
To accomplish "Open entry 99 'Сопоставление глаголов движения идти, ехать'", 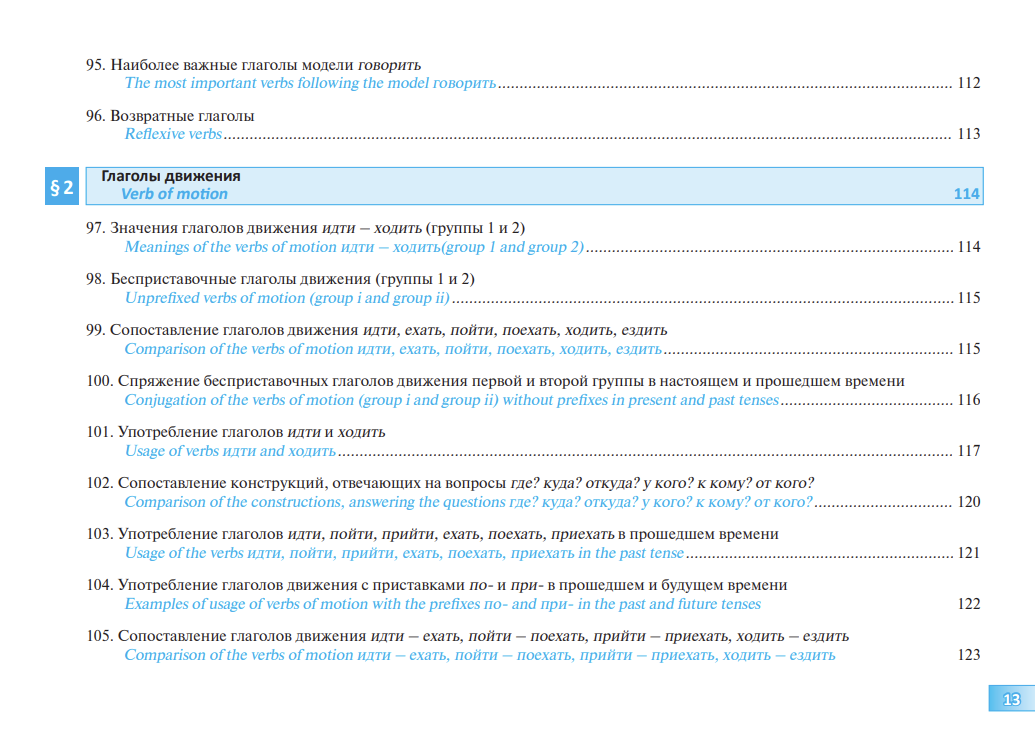I will [376, 330].
